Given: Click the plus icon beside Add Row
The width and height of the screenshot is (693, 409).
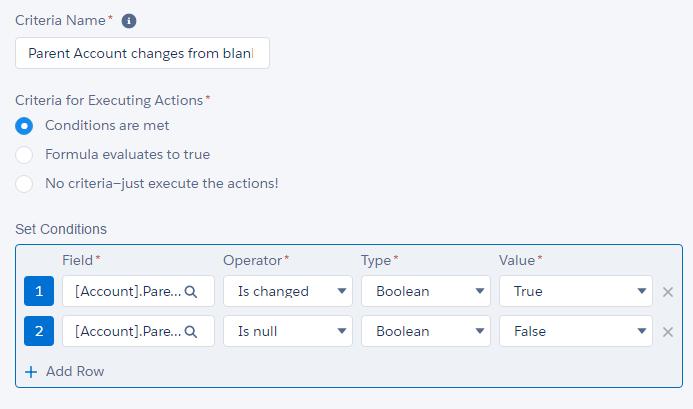Looking at the screenshot, I should (31, 372).
